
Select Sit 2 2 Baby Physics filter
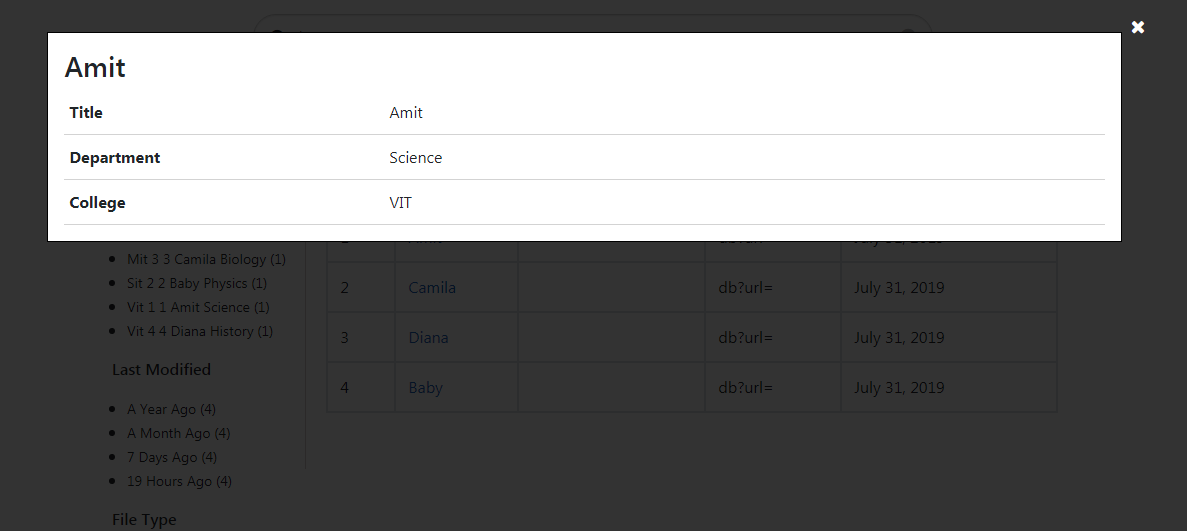click(196, 283)
